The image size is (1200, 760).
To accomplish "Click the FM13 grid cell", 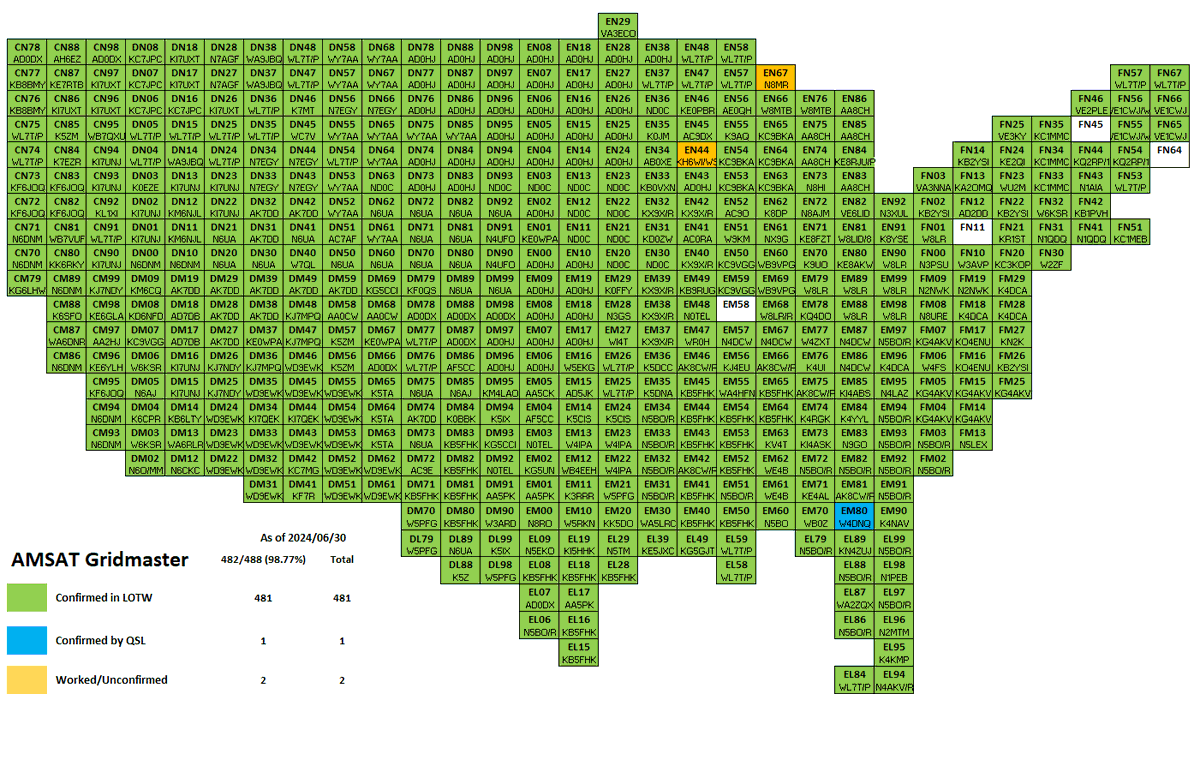I will [973, 439].
